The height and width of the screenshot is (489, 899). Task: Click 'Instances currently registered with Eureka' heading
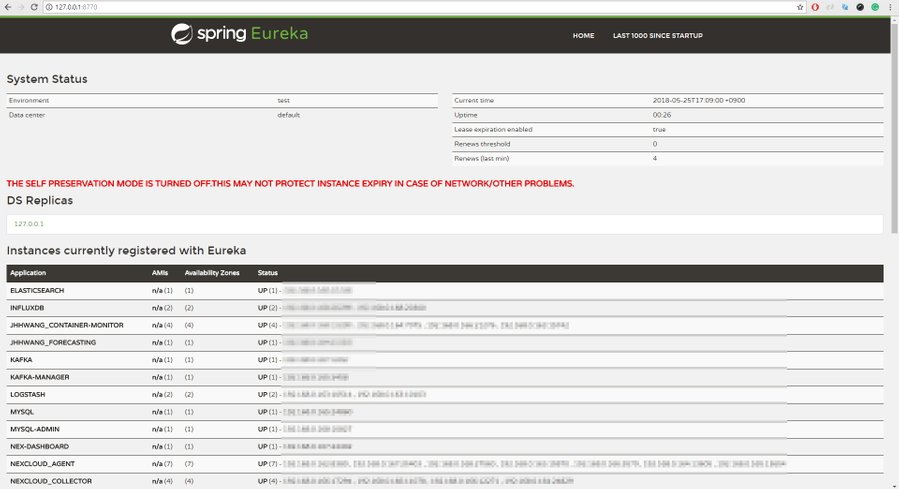coord(126,251)
